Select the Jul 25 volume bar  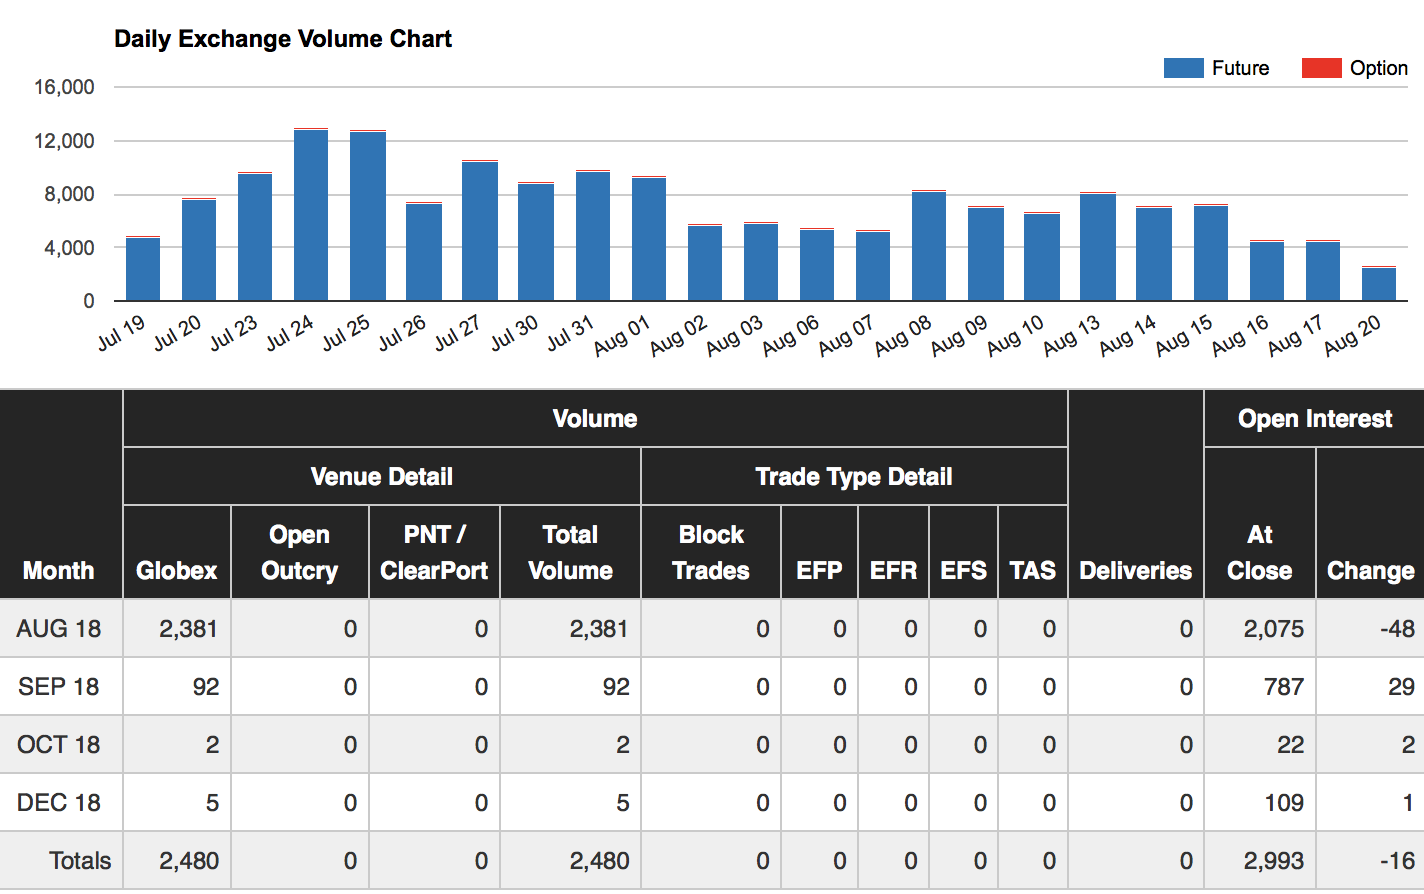click(367, 215)
